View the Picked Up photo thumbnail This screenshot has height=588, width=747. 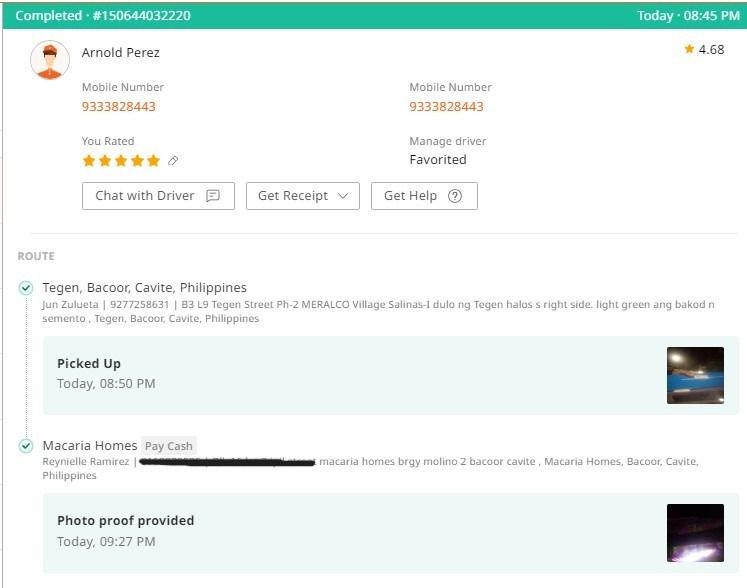coord(695,375)
